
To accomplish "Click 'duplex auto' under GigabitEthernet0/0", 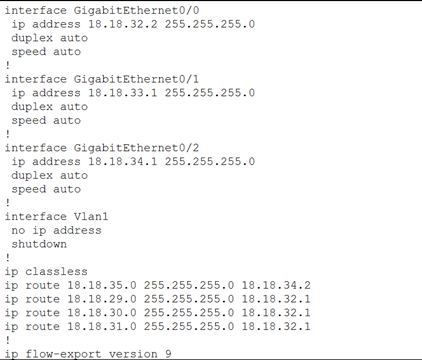I will (50, 38).
